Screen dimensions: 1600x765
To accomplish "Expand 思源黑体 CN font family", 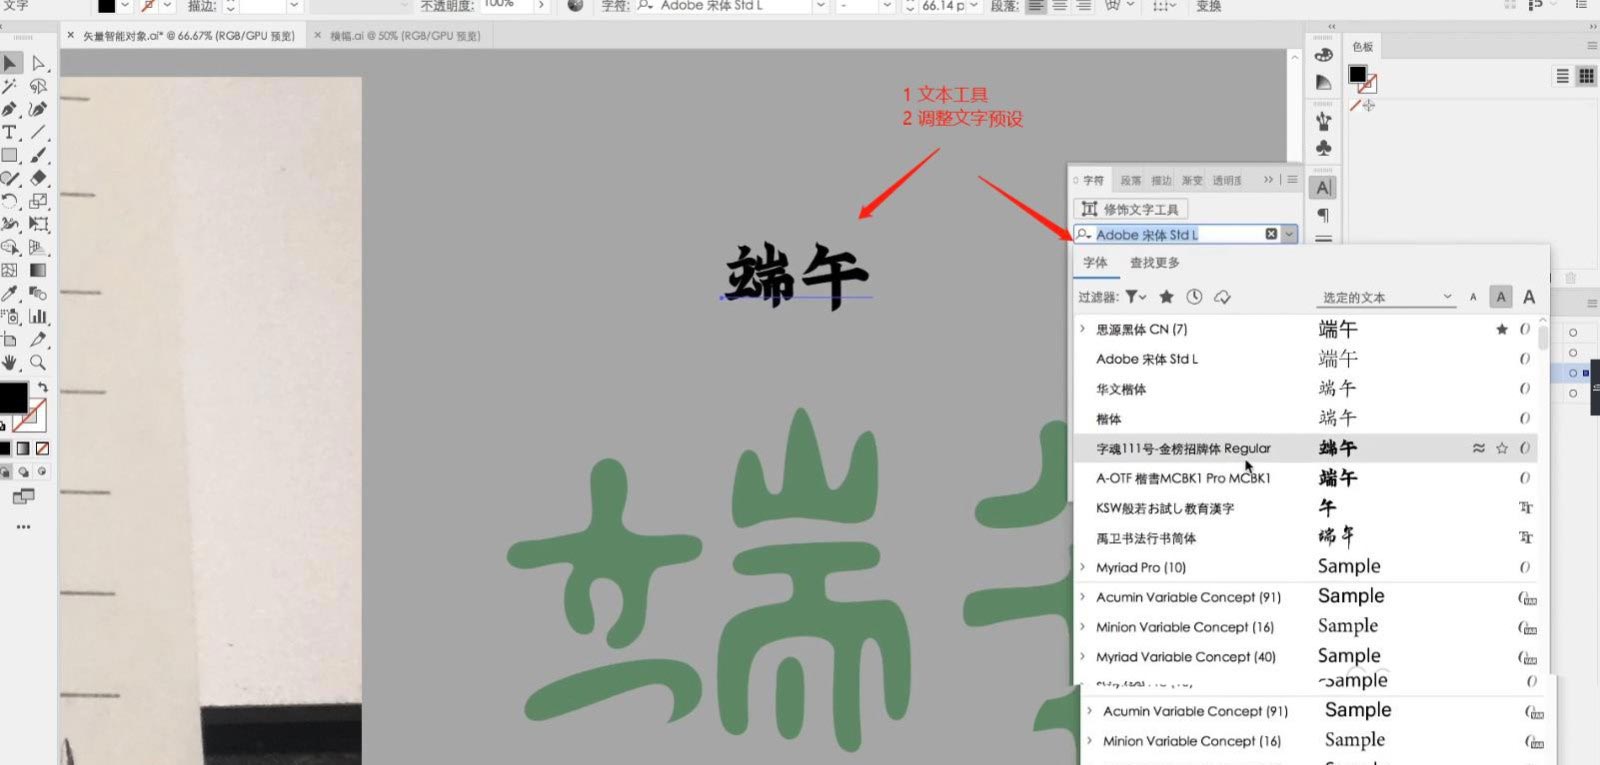I will (x=1082, y=329).
